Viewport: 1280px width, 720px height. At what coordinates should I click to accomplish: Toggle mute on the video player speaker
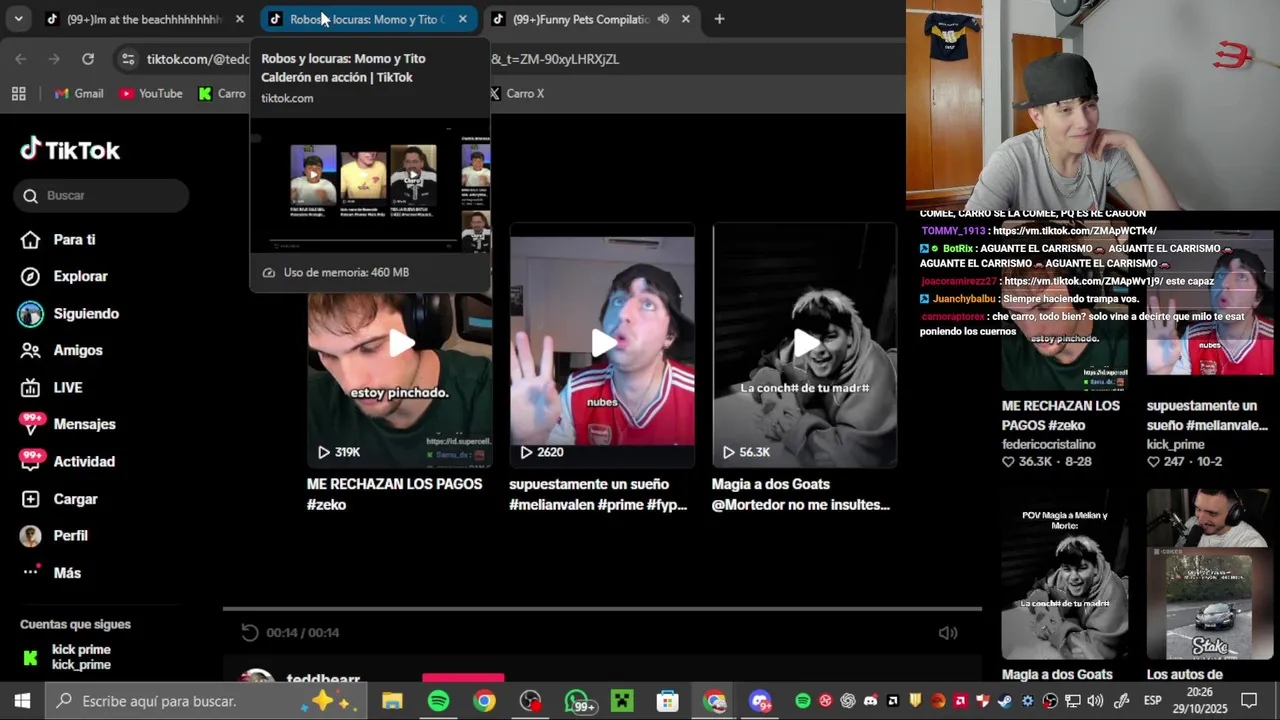tap(948, 633)
